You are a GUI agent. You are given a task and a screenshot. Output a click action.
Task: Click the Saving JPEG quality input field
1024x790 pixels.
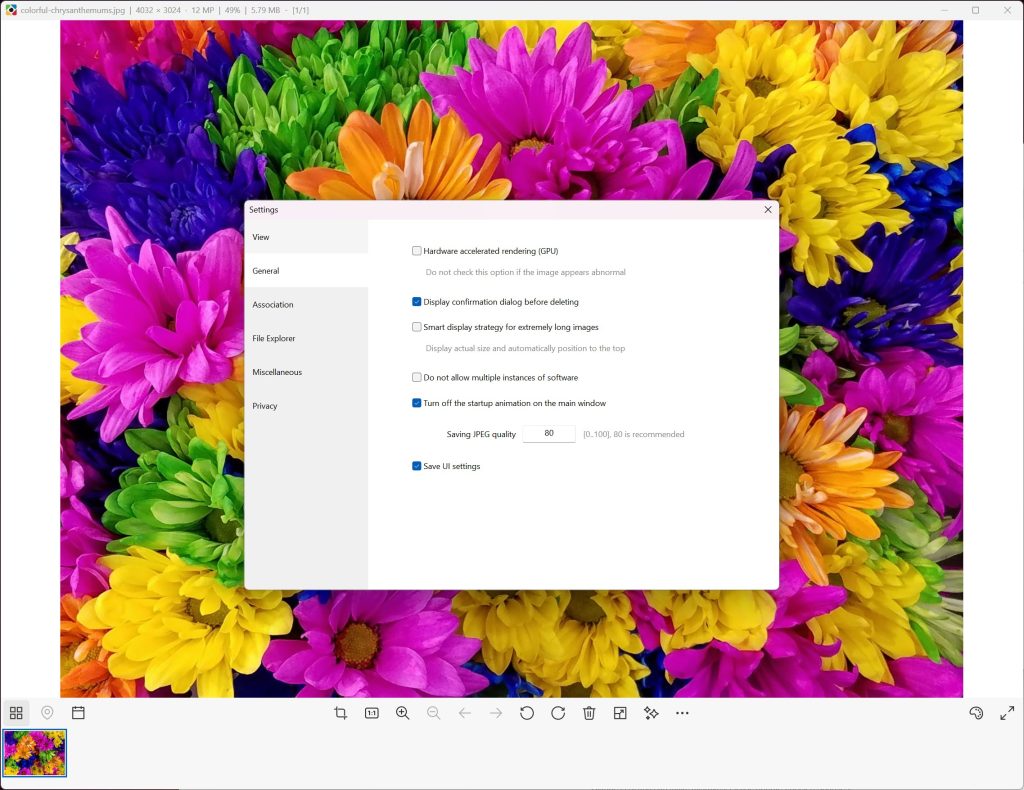549,434
